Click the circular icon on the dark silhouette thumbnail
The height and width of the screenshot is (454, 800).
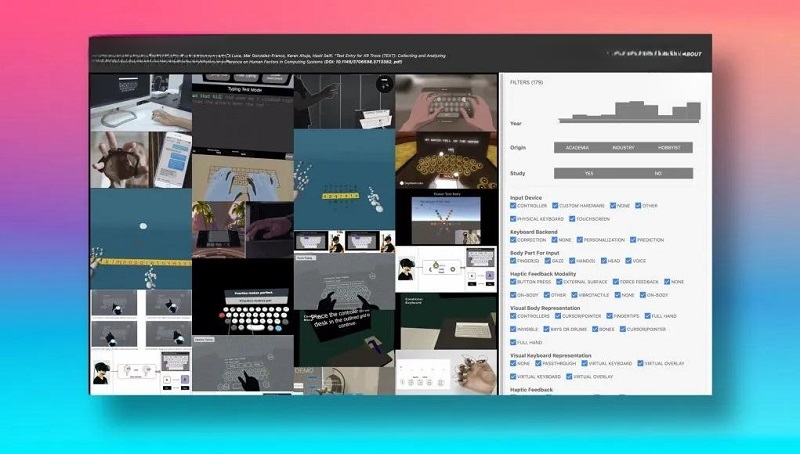point(384,84)
